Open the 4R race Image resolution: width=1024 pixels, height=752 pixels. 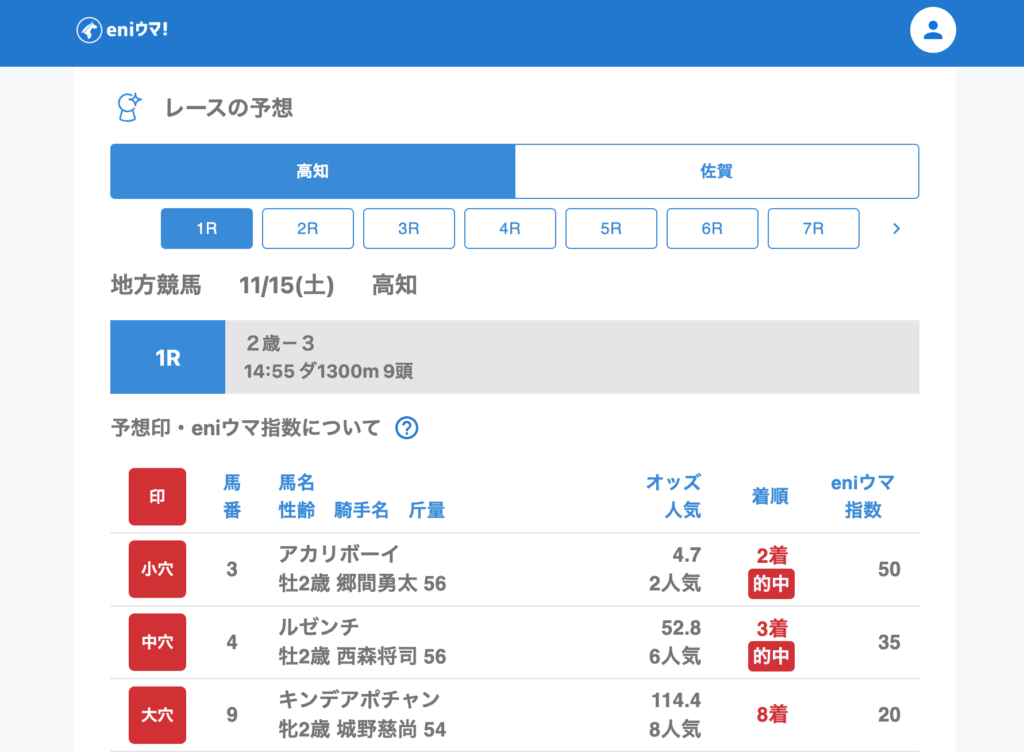pos(510,228)
